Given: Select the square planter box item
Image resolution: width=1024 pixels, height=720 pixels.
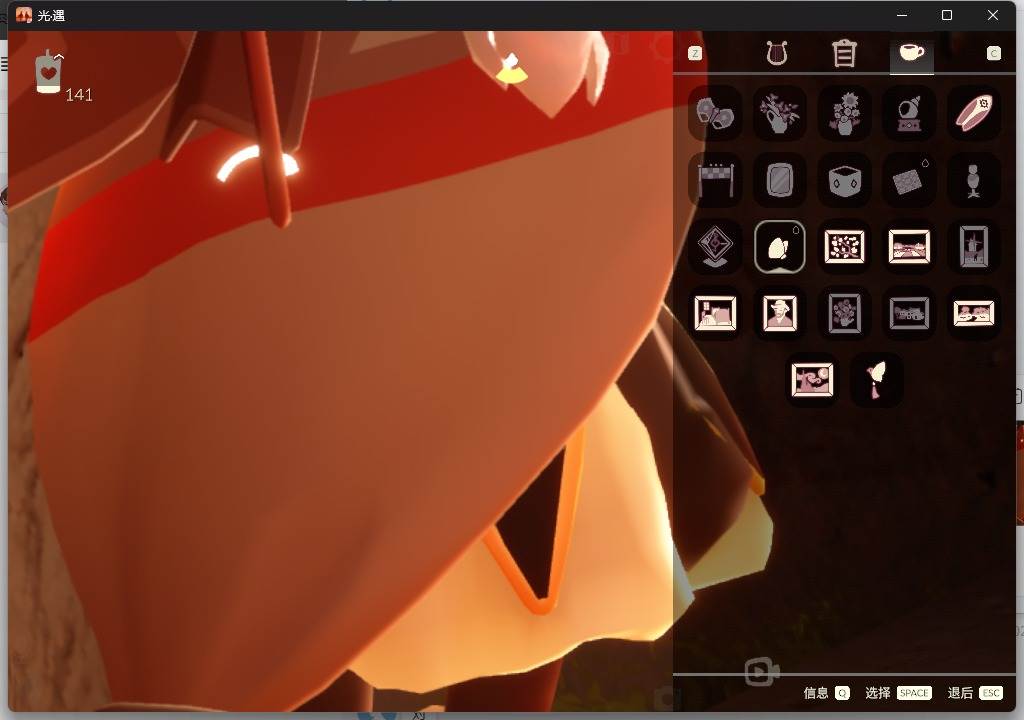Looking at the screenshot, I should click(844, 180).
